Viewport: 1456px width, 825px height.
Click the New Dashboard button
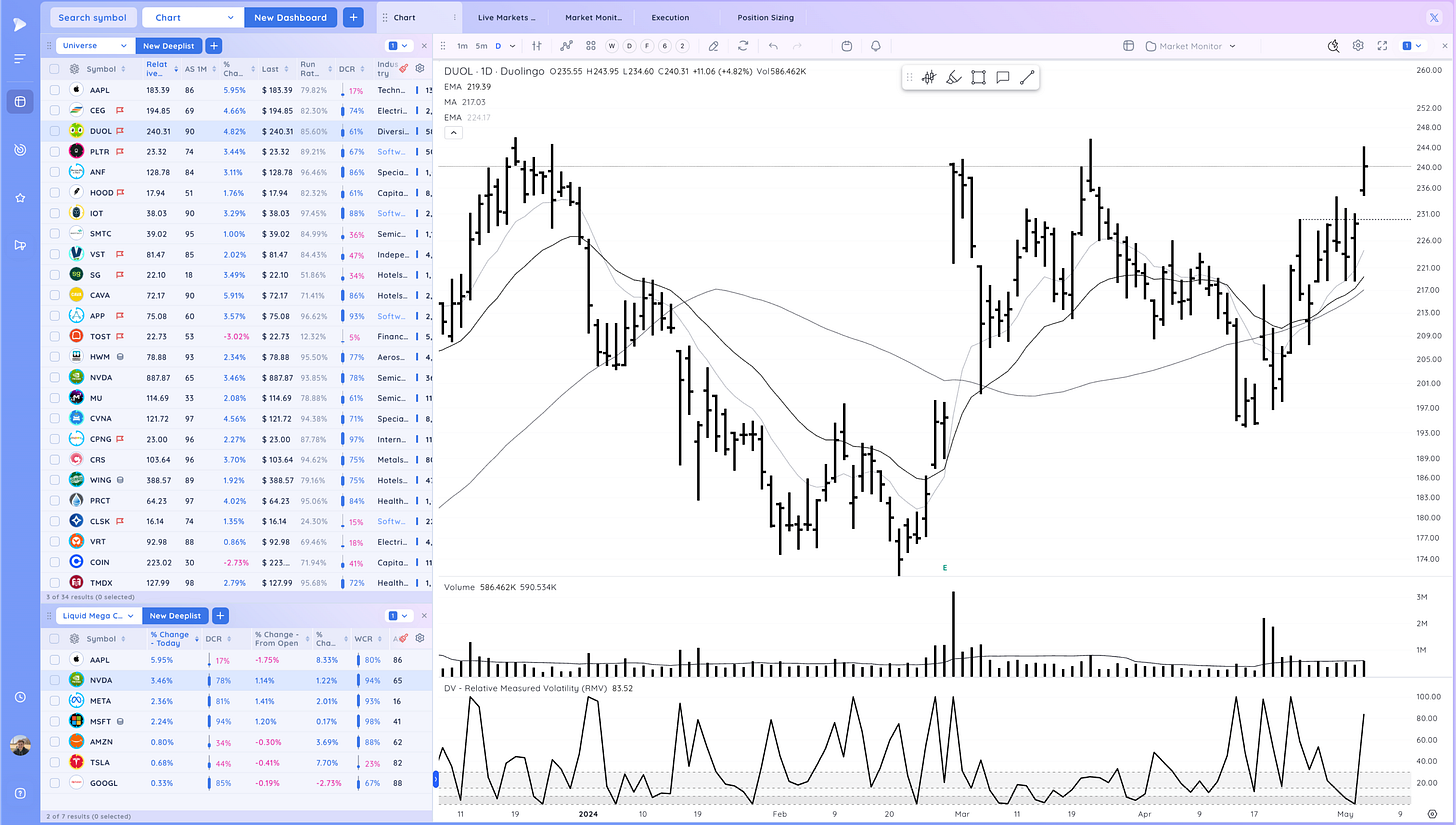pos(290,17)
